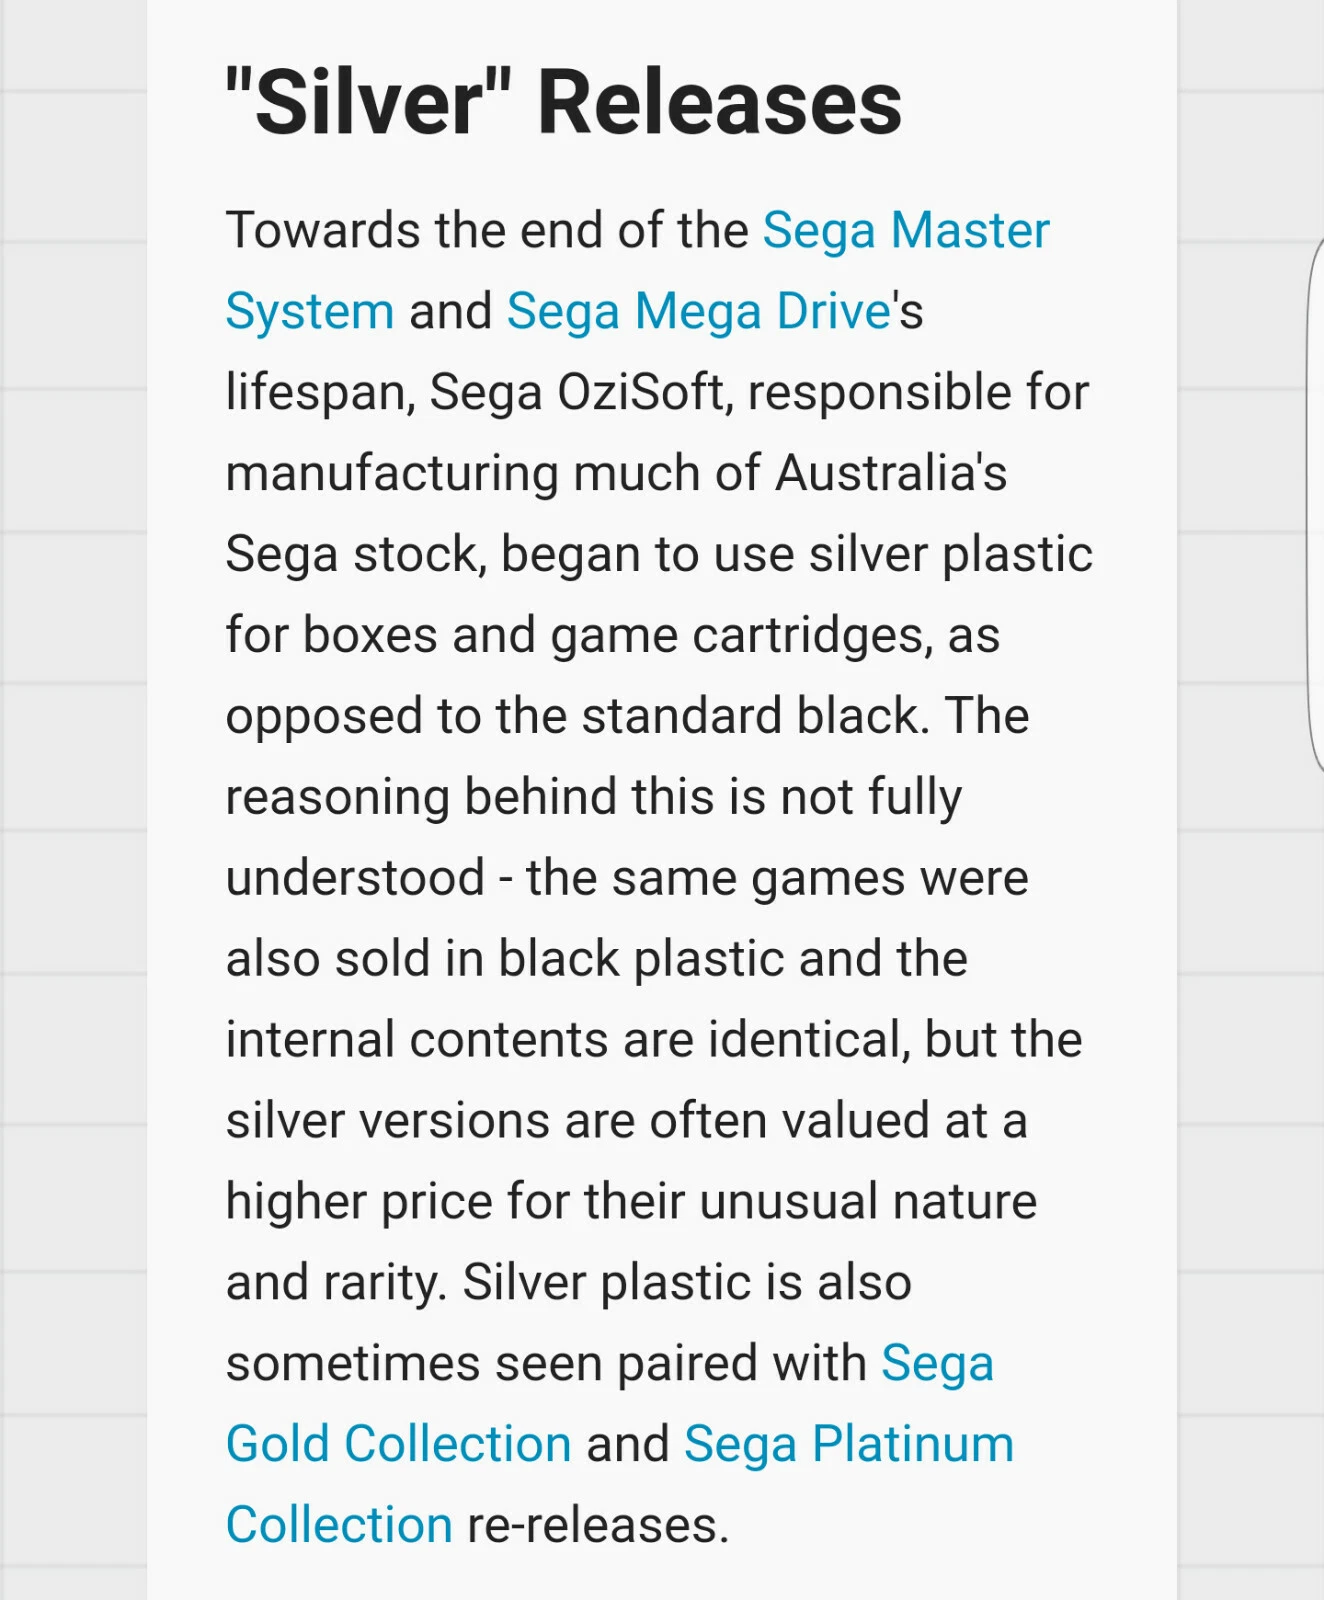
Task: Open the Sega Mega Drive link
Action: point(698,311)
